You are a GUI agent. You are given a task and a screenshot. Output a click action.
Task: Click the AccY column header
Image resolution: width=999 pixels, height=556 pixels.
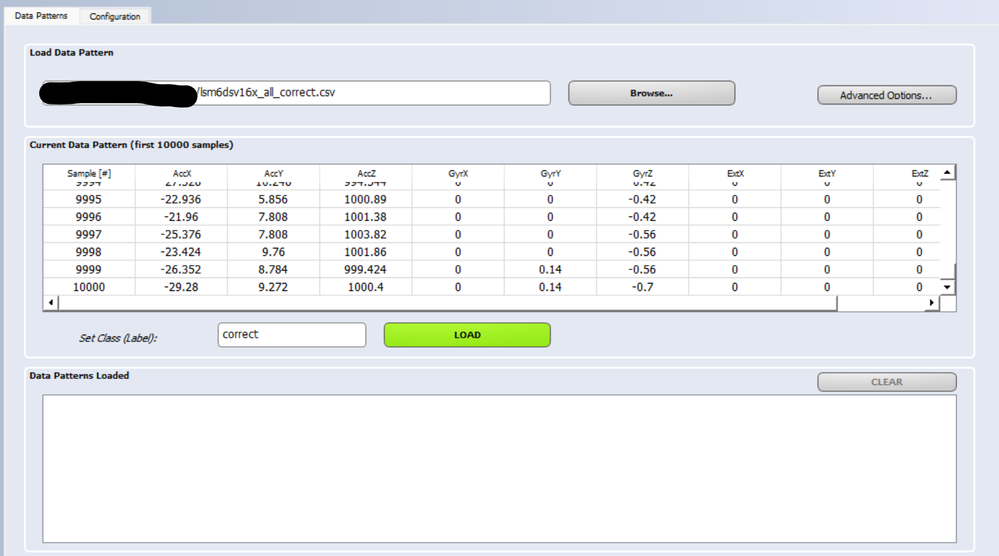coord(273,173)
